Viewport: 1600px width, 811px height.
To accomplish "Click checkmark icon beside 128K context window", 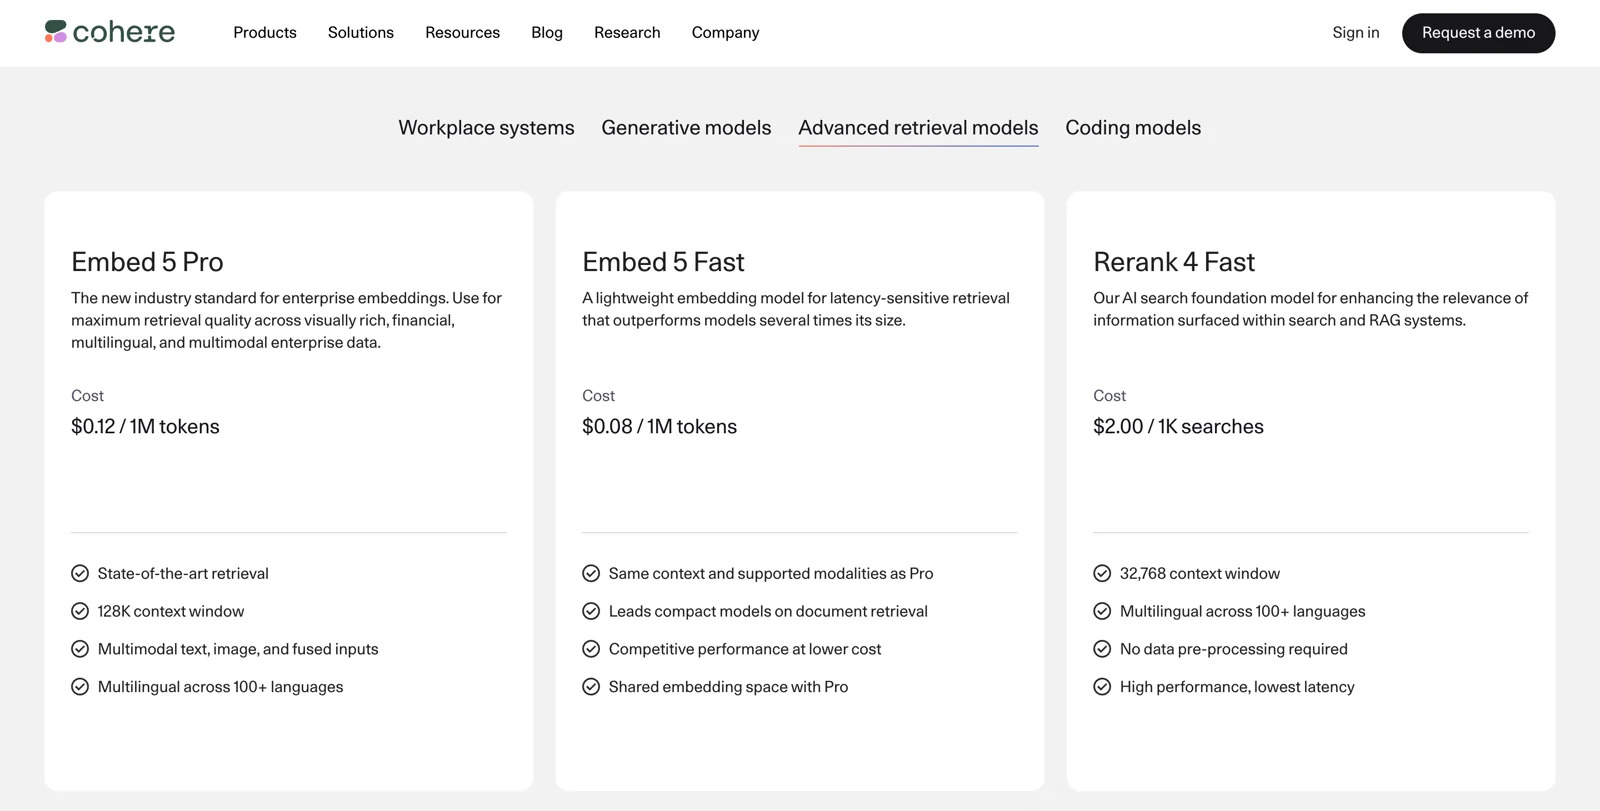I will click(x=80, y=611).
